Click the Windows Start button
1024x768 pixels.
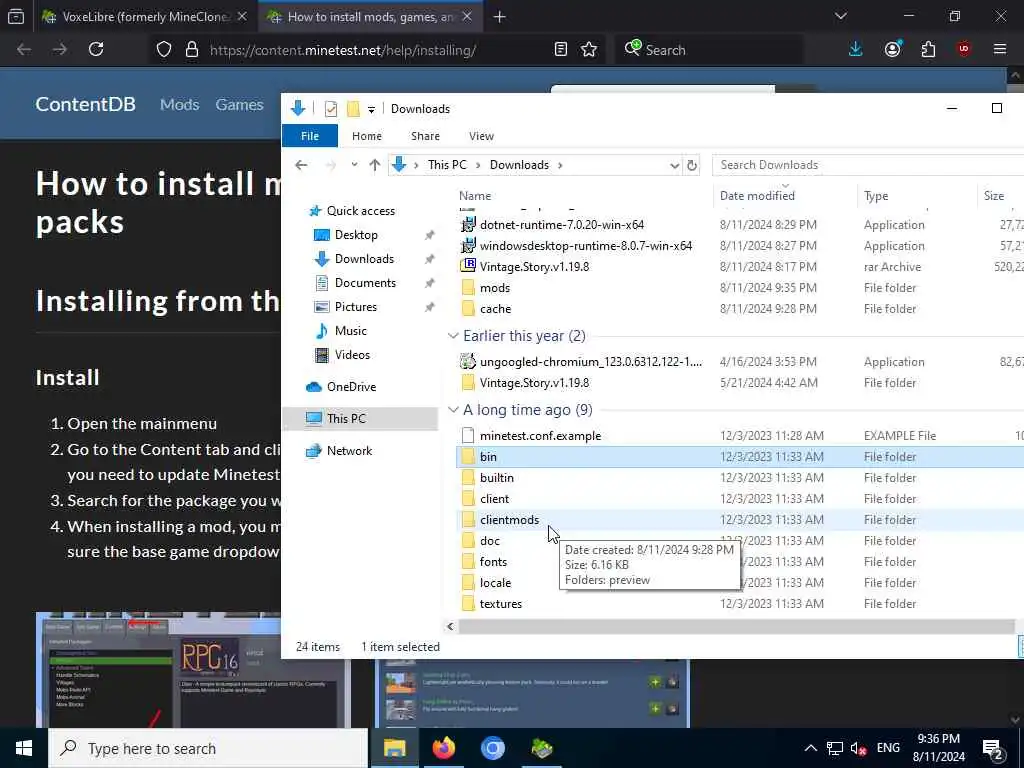tap(24, 748)
